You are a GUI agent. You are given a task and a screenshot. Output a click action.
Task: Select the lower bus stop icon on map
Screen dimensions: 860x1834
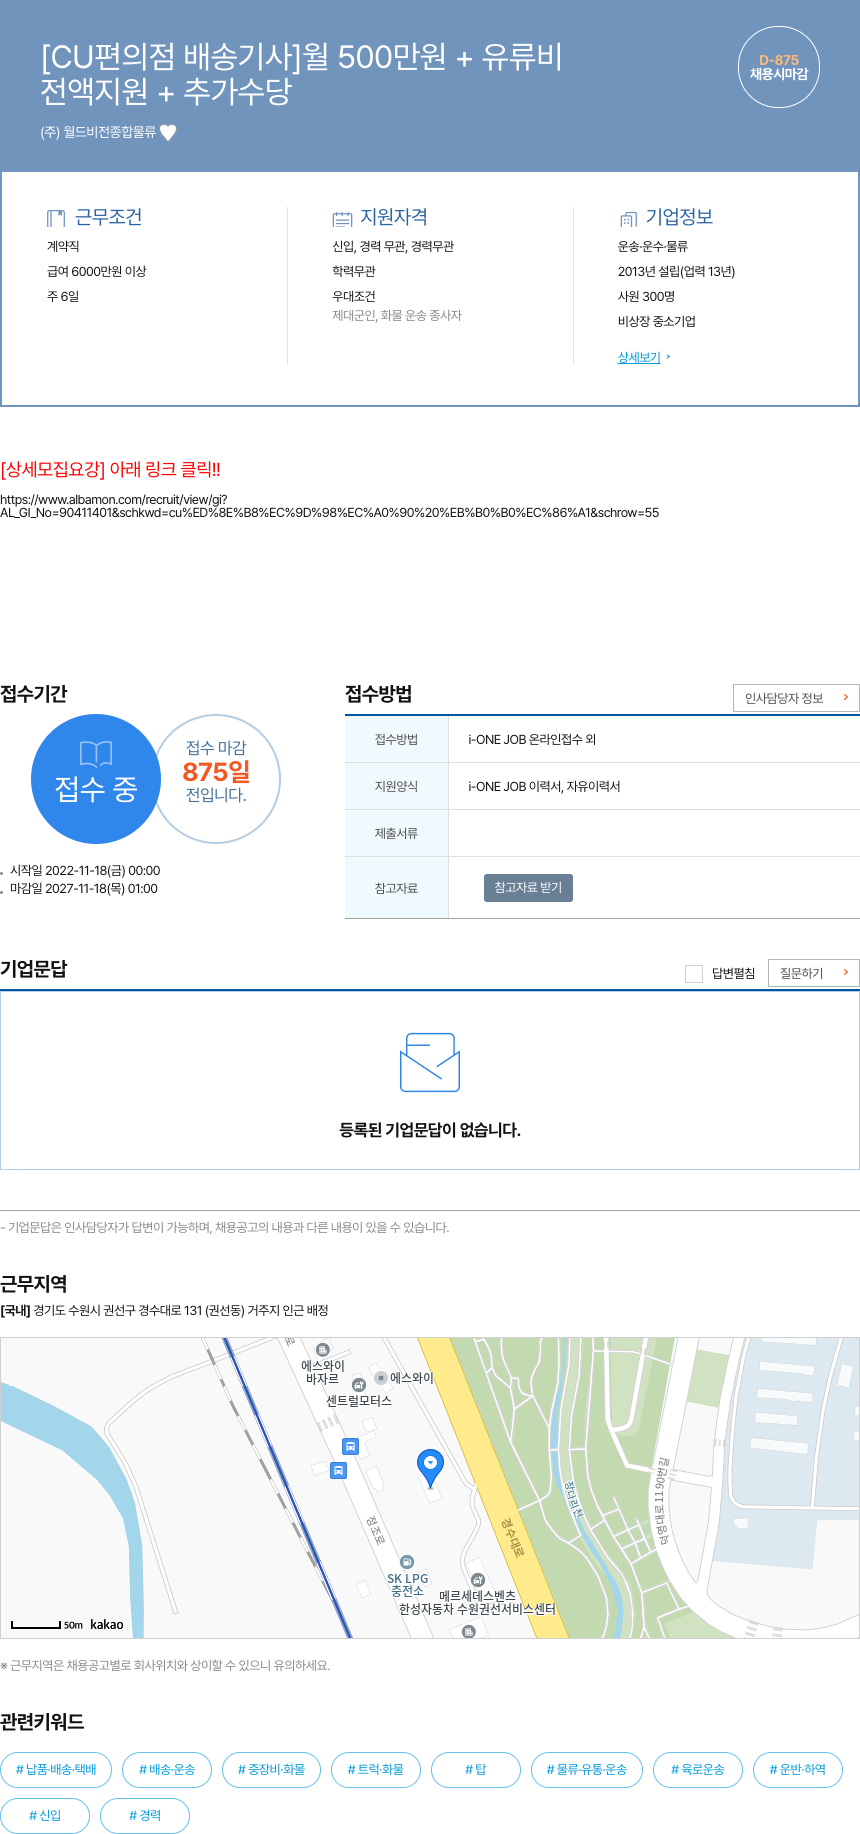click(x=338, y=1470)
